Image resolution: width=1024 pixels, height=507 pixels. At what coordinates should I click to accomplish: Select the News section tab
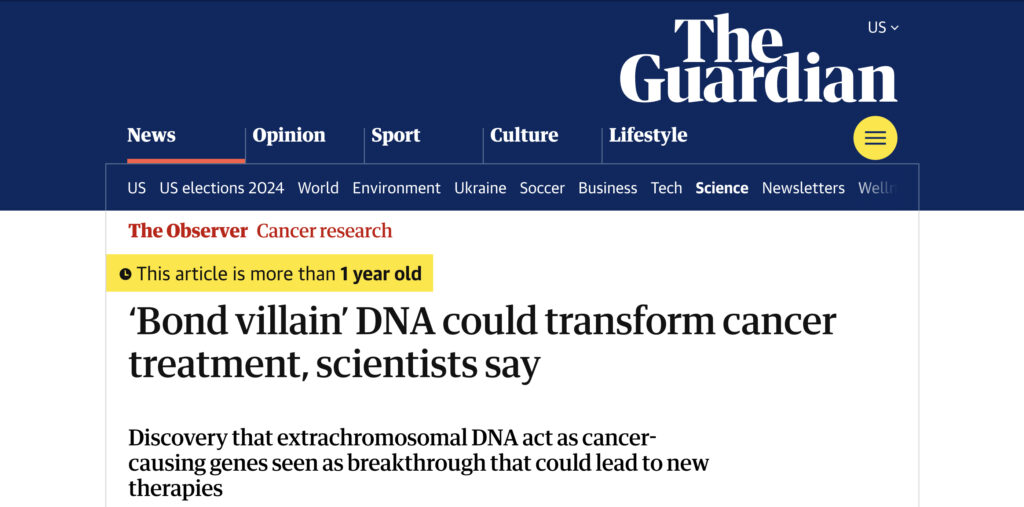click(x=152, y=135)
